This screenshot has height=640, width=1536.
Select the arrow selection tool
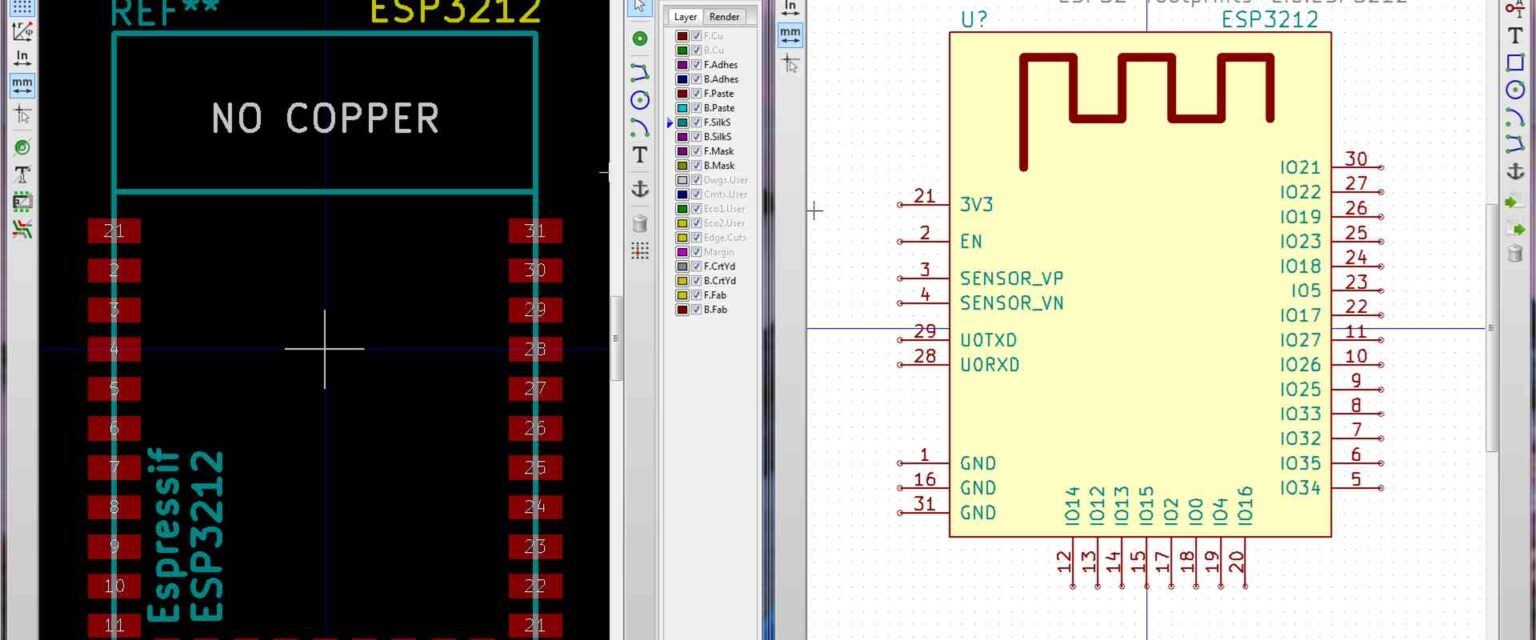pos(638,5)
